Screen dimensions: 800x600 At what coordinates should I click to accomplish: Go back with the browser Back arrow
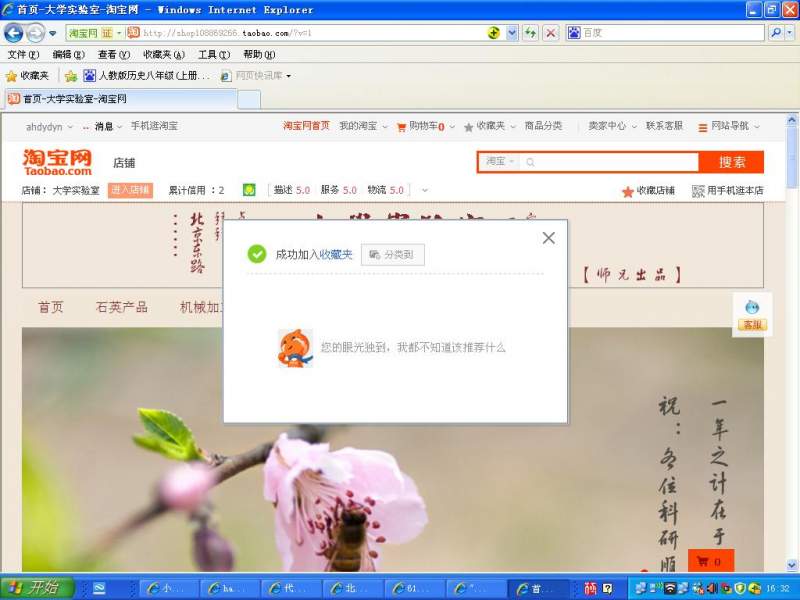coord(13,33)
